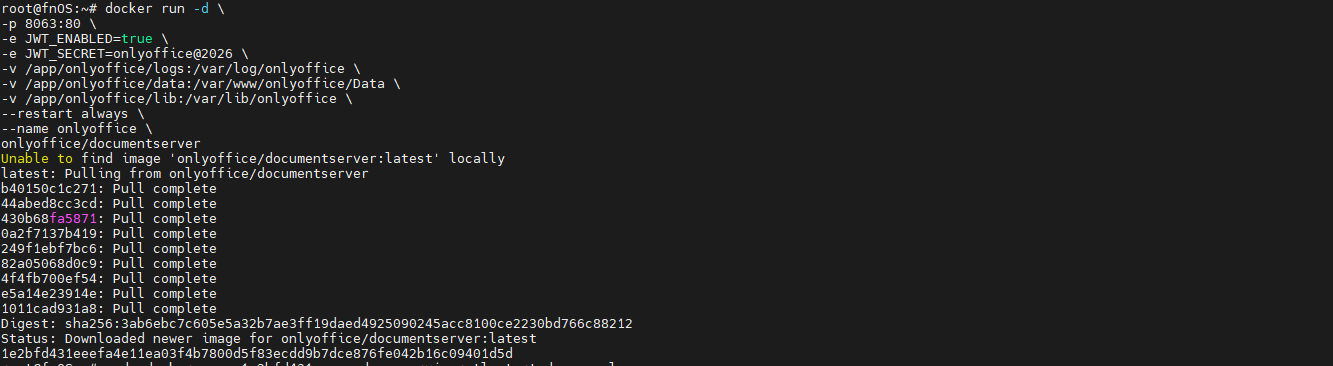The height and width of the screenshot is (366, 1333).
Task: Click the yellow 'Unable to' warning text
Action: coord(38,158)
